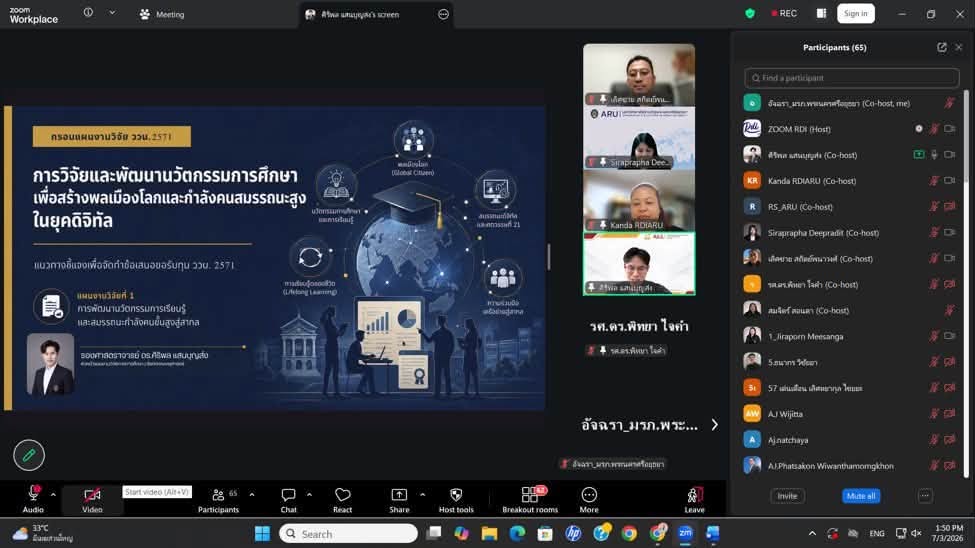Click the Mute all button

point(861,496)
